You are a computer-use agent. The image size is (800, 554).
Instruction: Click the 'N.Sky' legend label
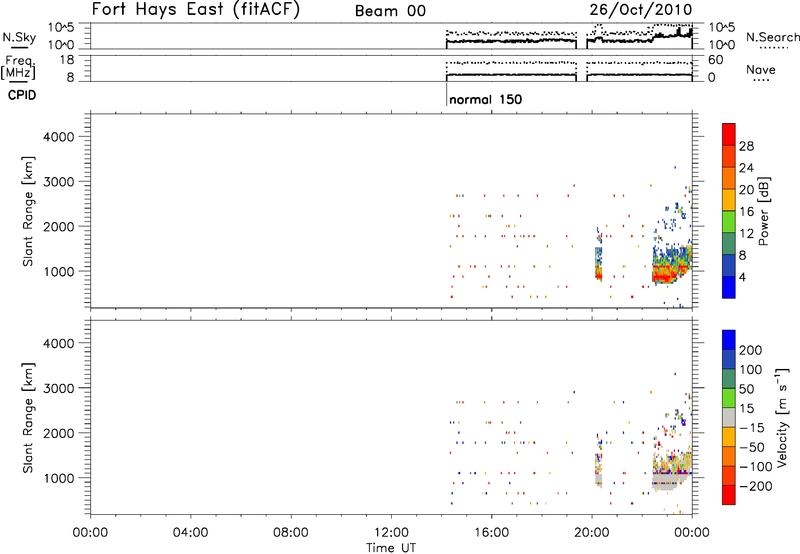pyautogui.click(x=19, y=37)
